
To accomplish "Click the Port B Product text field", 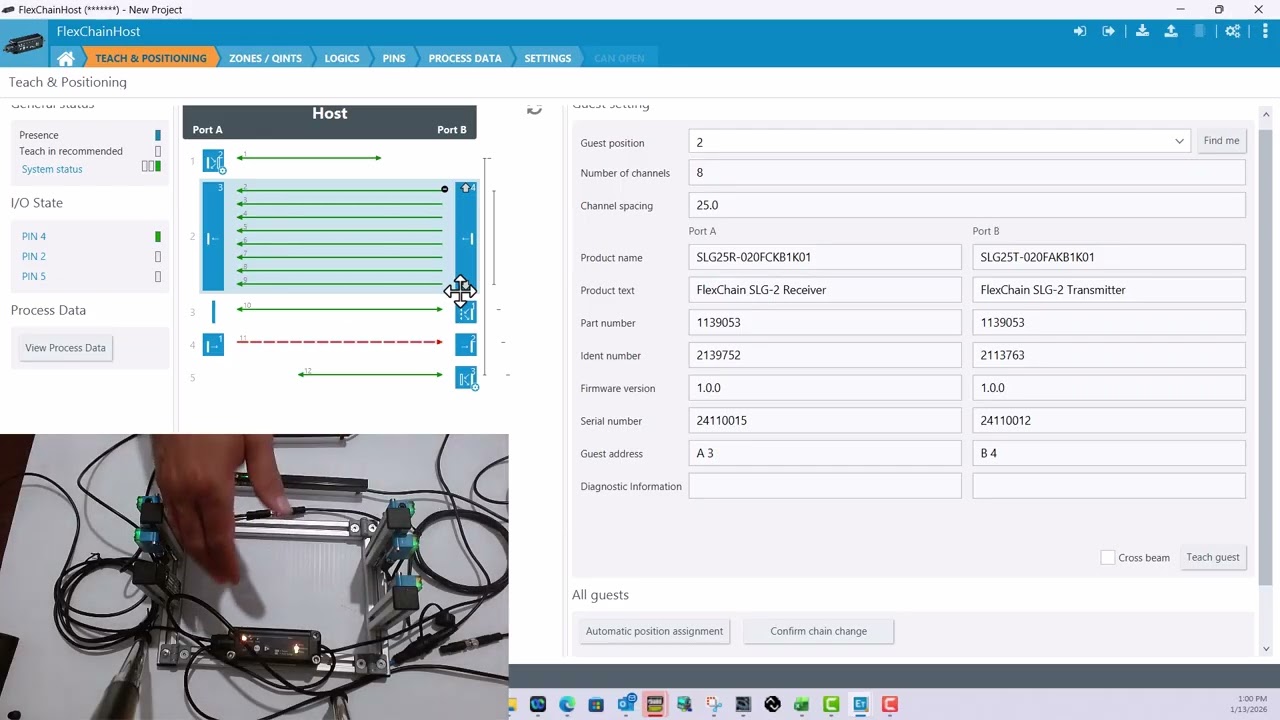I will tap(1109, 290).
